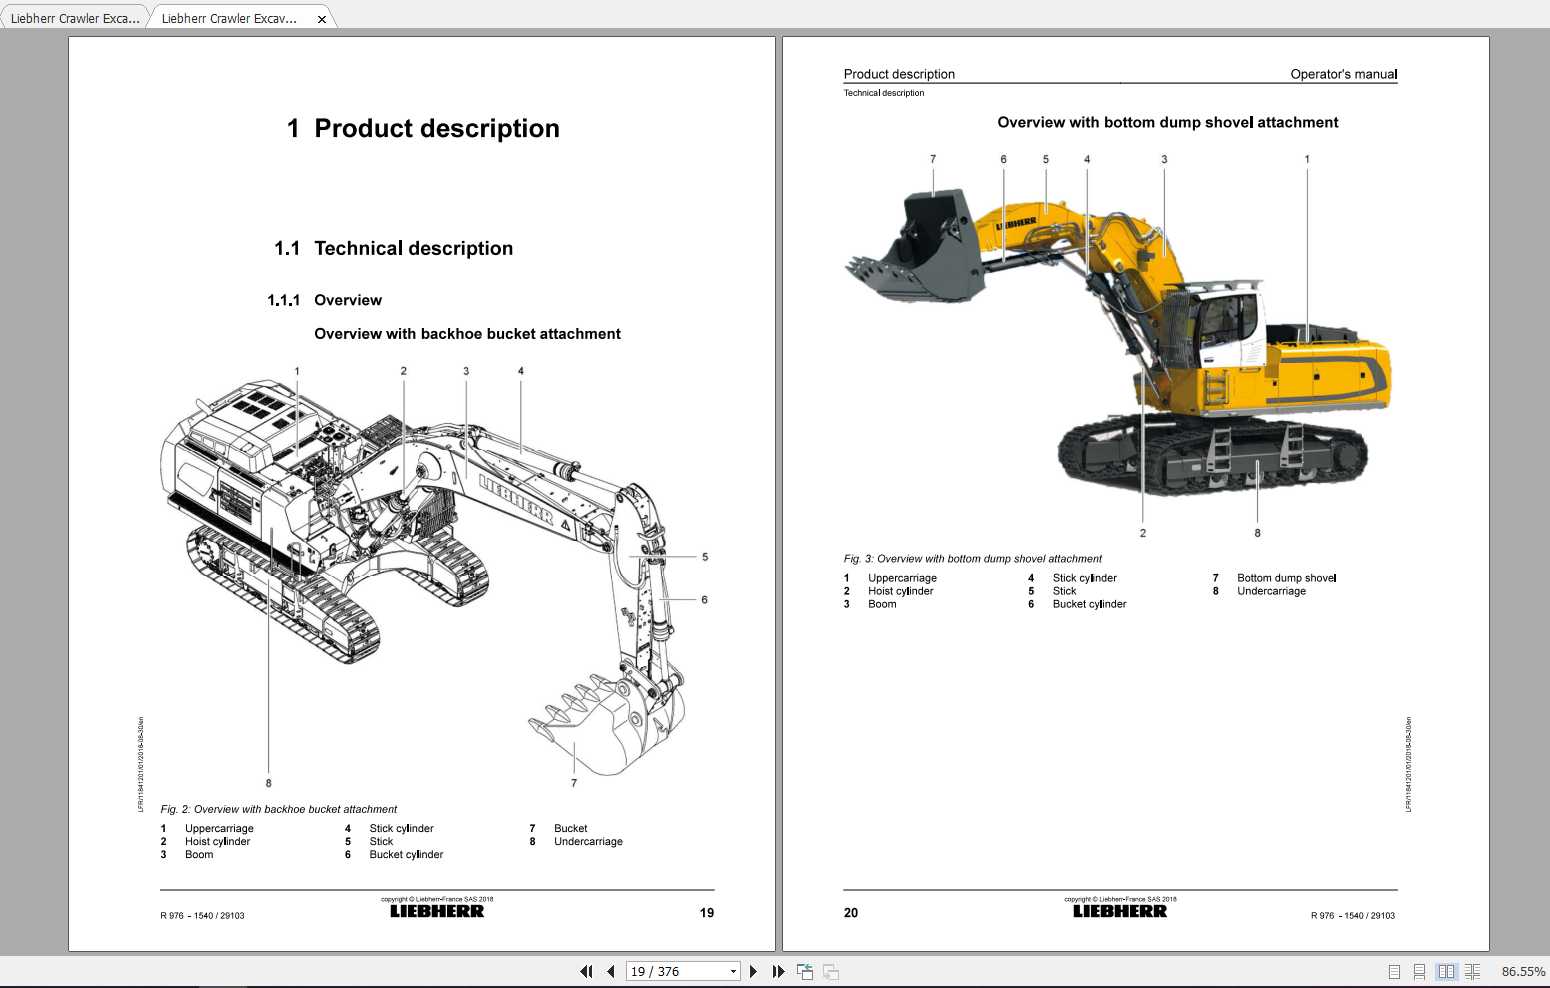This screenshot has width=1550, height=988.
Task: Advance to the next page
Action: point(754,971)
